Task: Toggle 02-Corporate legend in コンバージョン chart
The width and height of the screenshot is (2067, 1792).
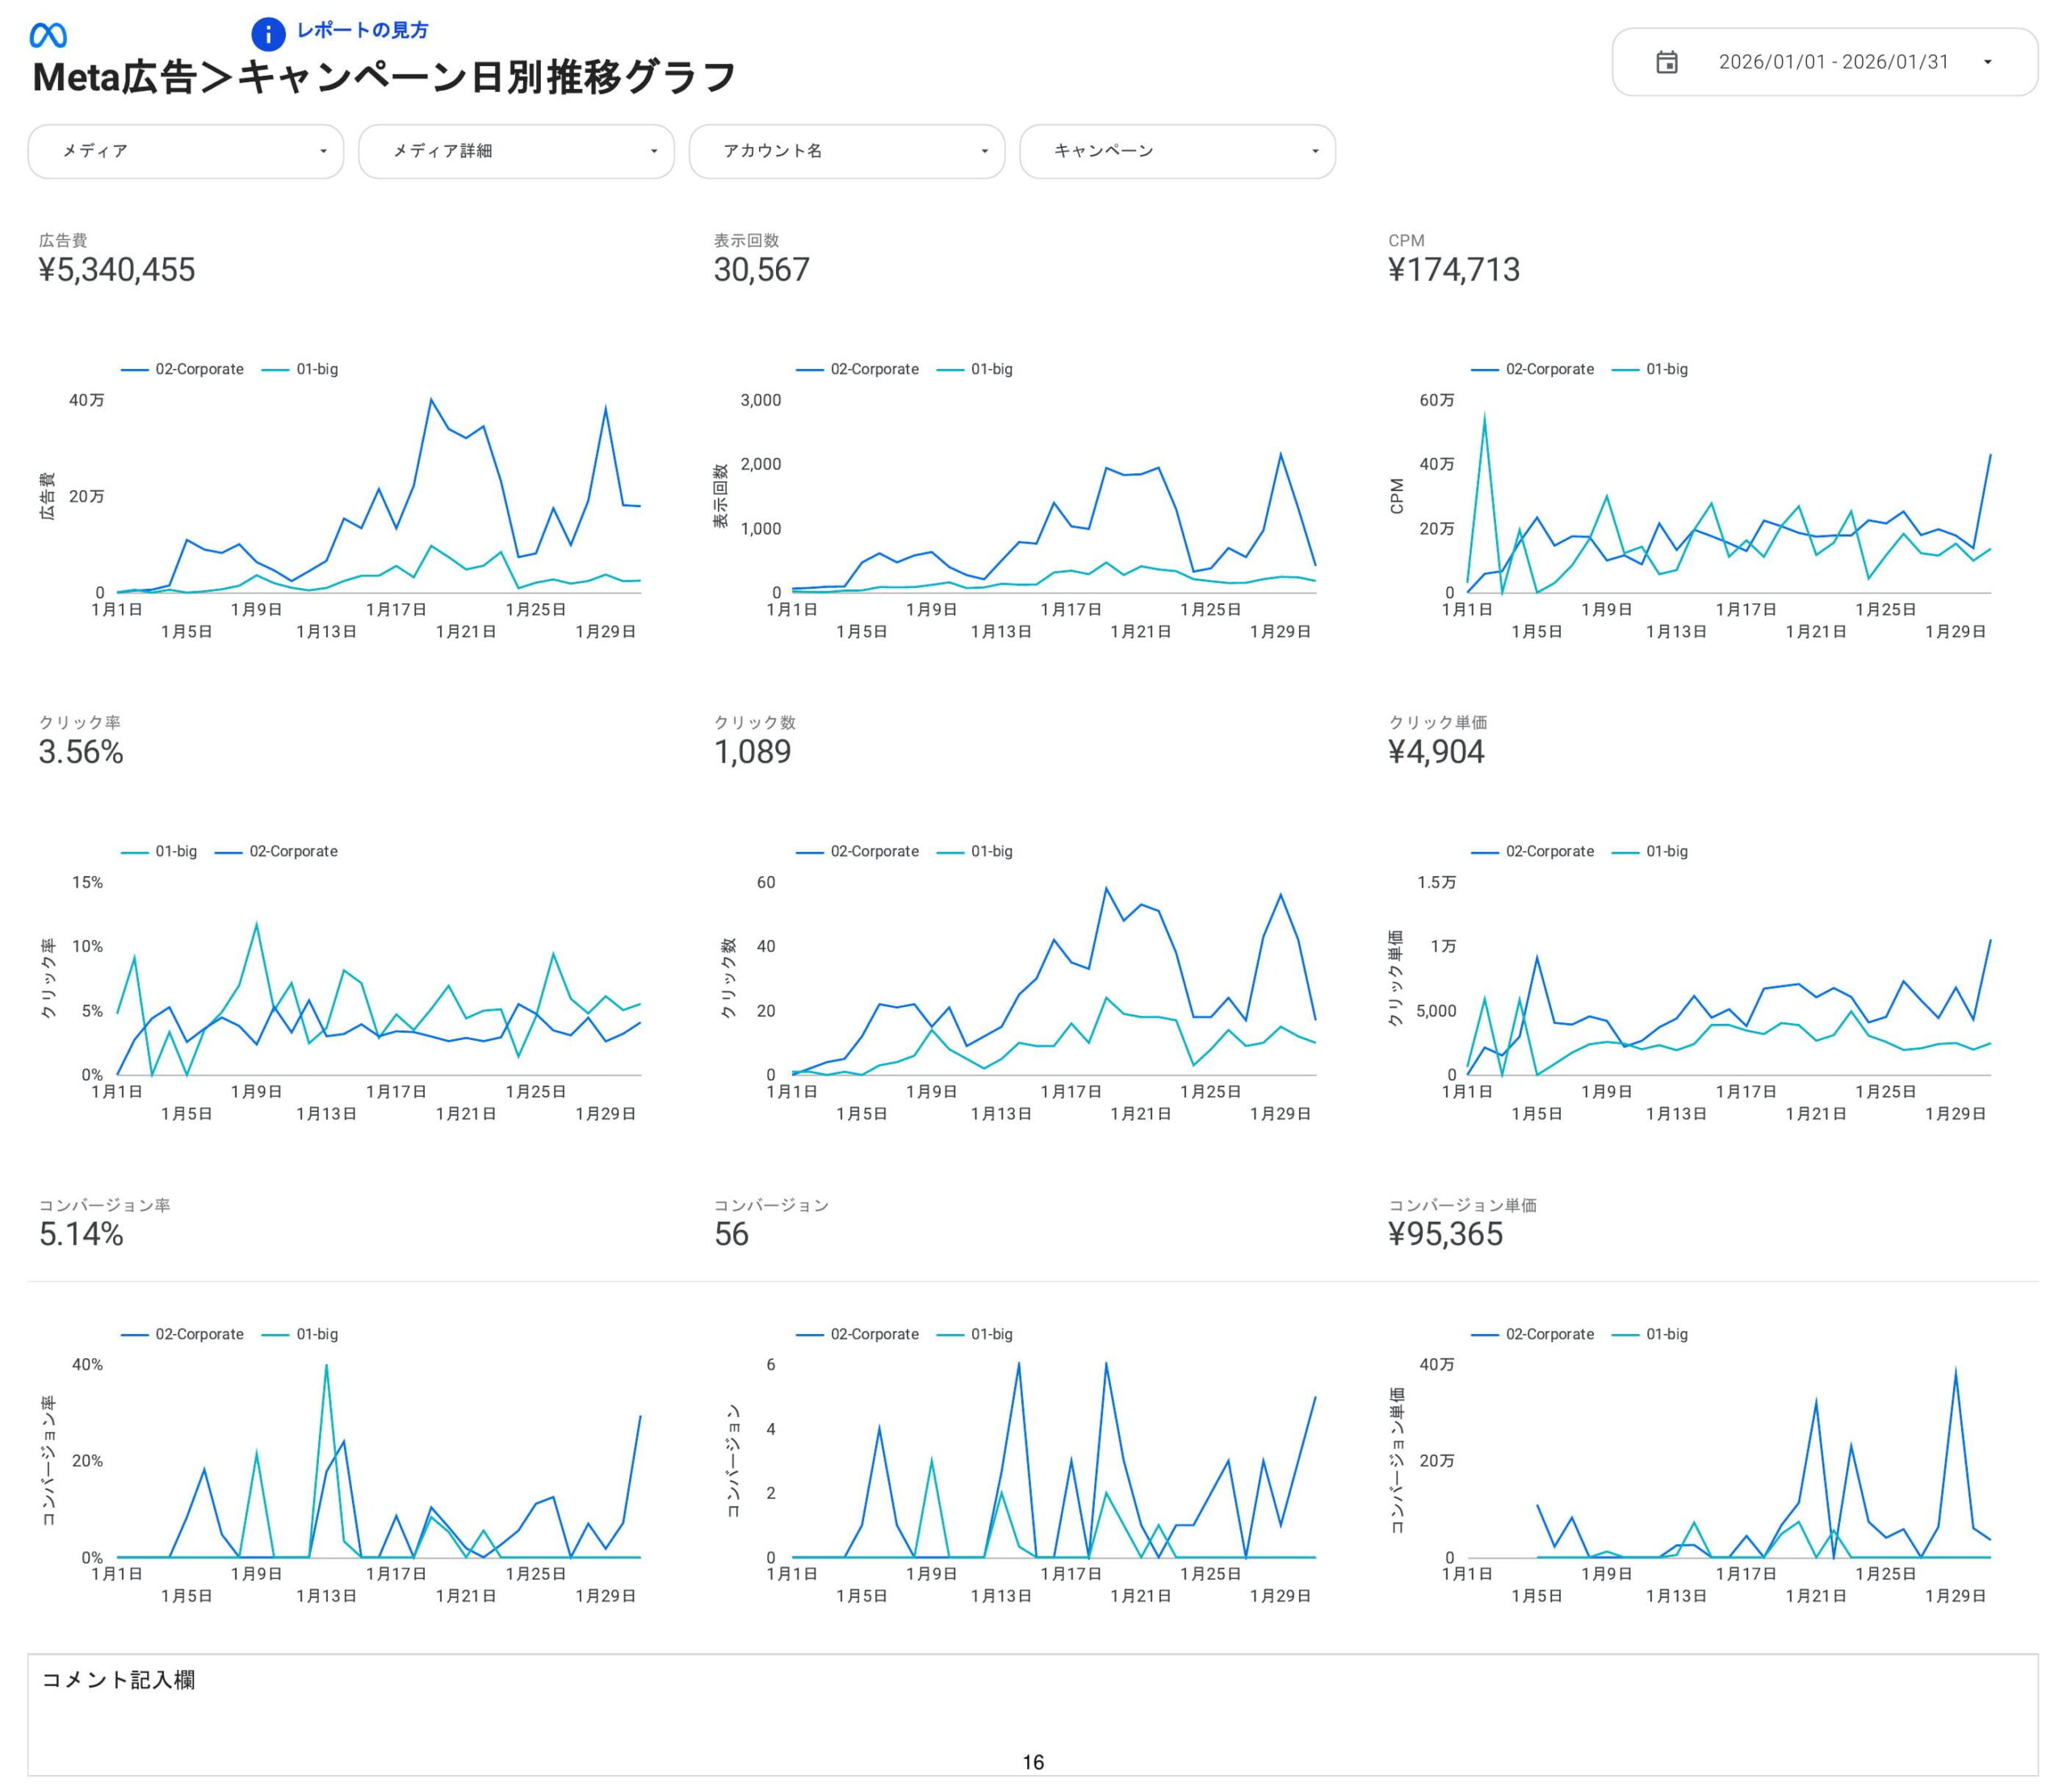Action: (874, 1334)
